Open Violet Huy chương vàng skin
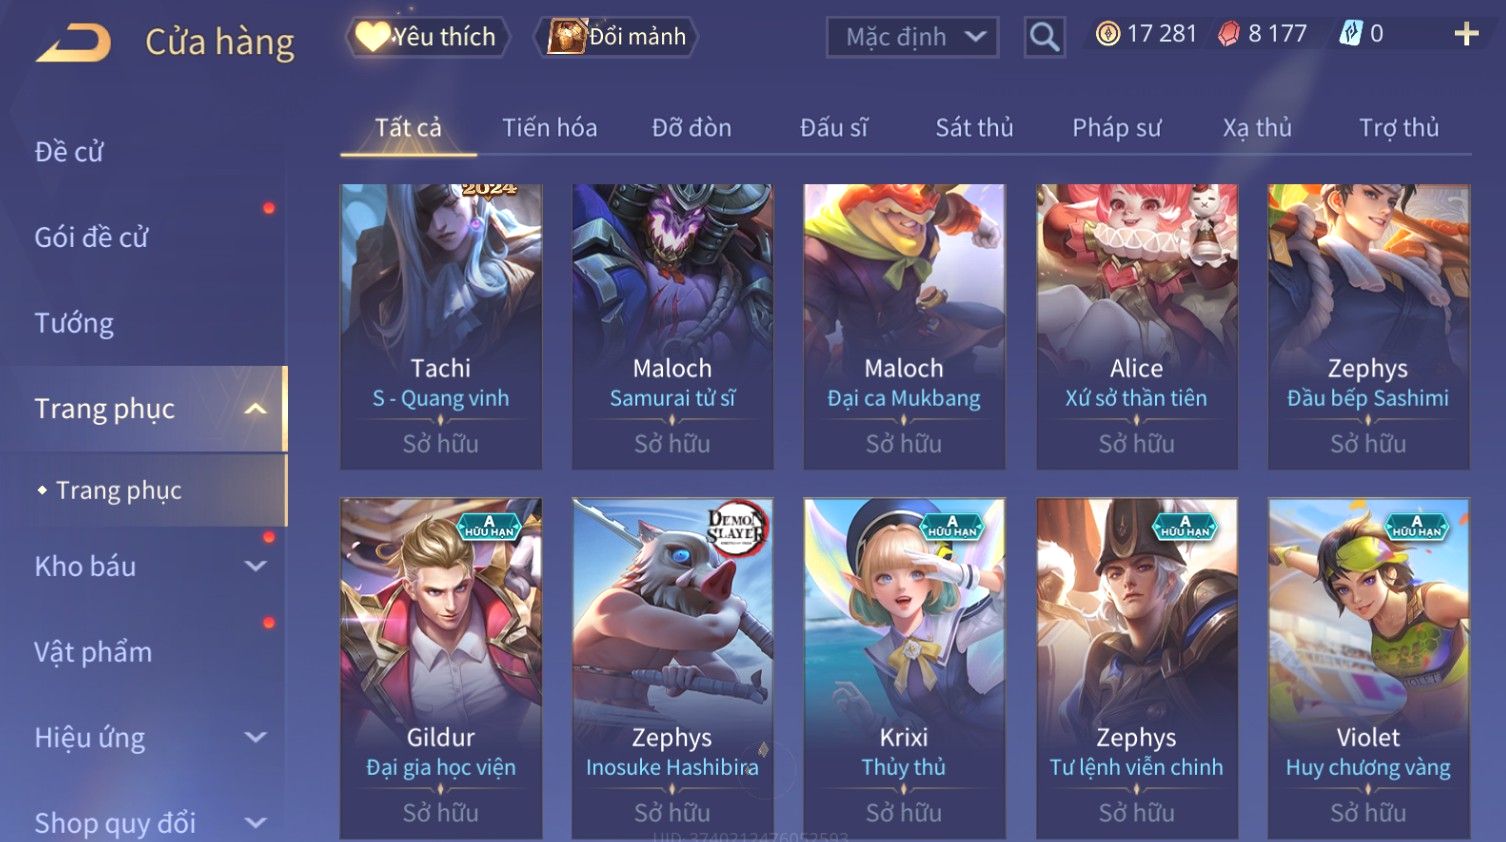 1368,668
